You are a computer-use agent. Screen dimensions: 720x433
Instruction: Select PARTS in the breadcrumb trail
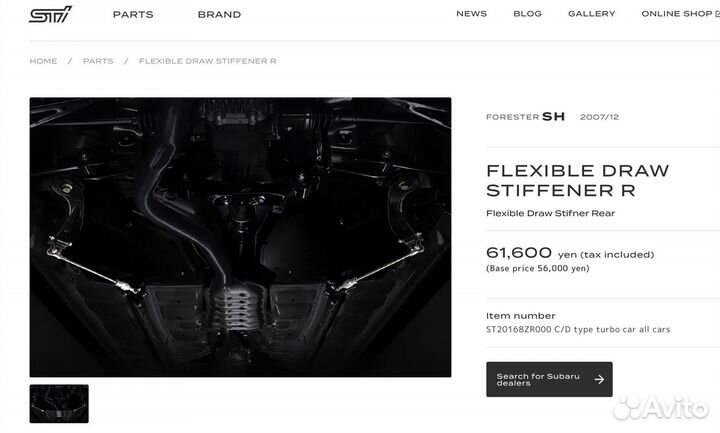click(x=98, y=61)
